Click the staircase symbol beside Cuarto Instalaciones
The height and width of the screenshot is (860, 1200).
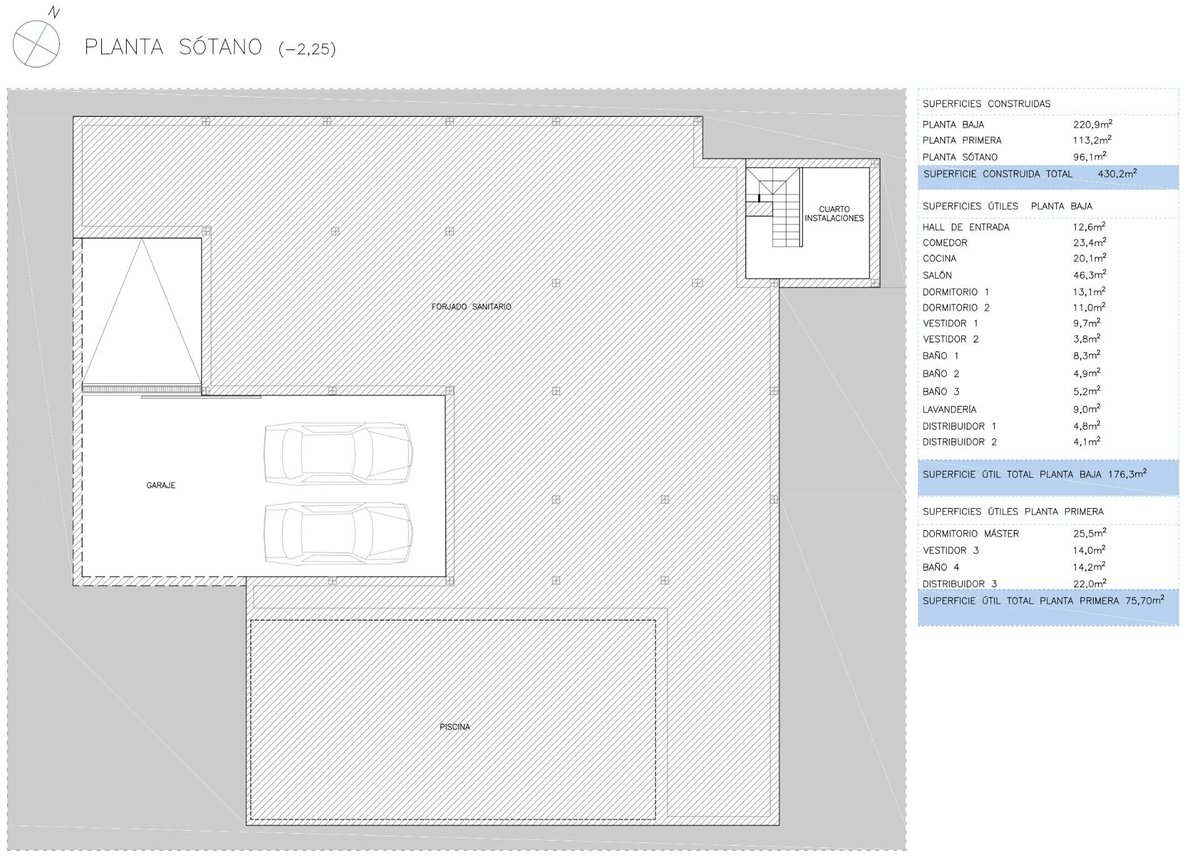tap(778, 208)
